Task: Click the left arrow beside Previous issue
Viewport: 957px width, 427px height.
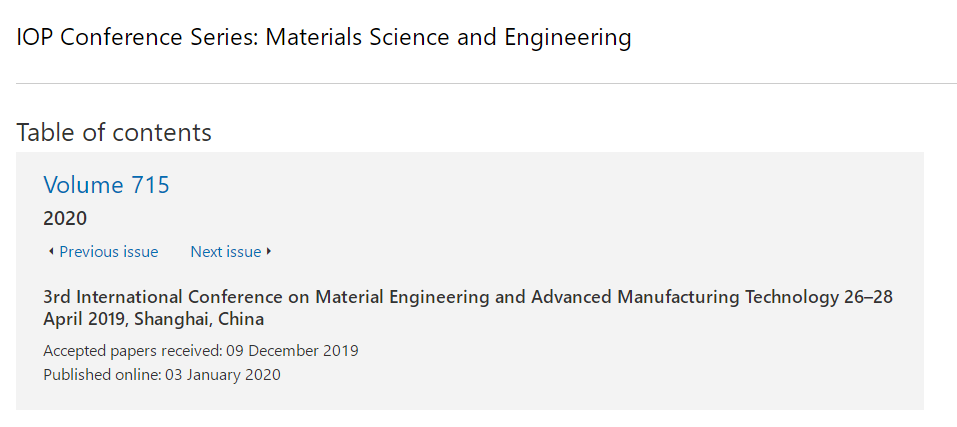Action: point(51,251)
